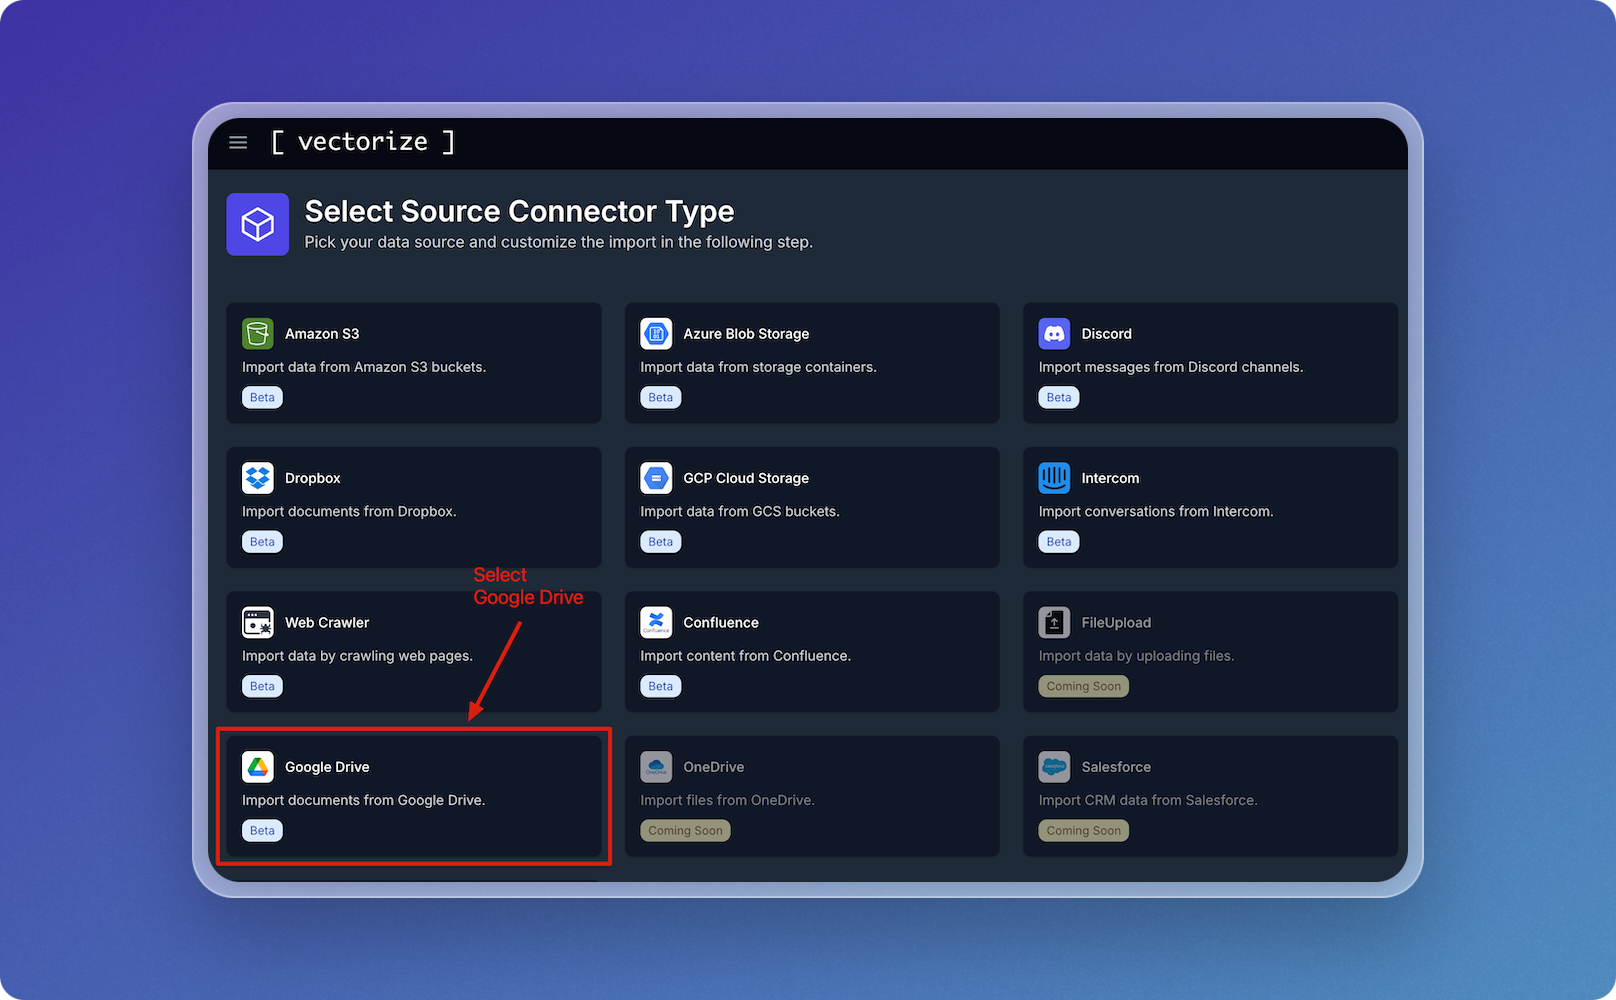Click the OneDrive icon
The height and width of the screenshot is (1000, 1616).
[x=656, y=767]
